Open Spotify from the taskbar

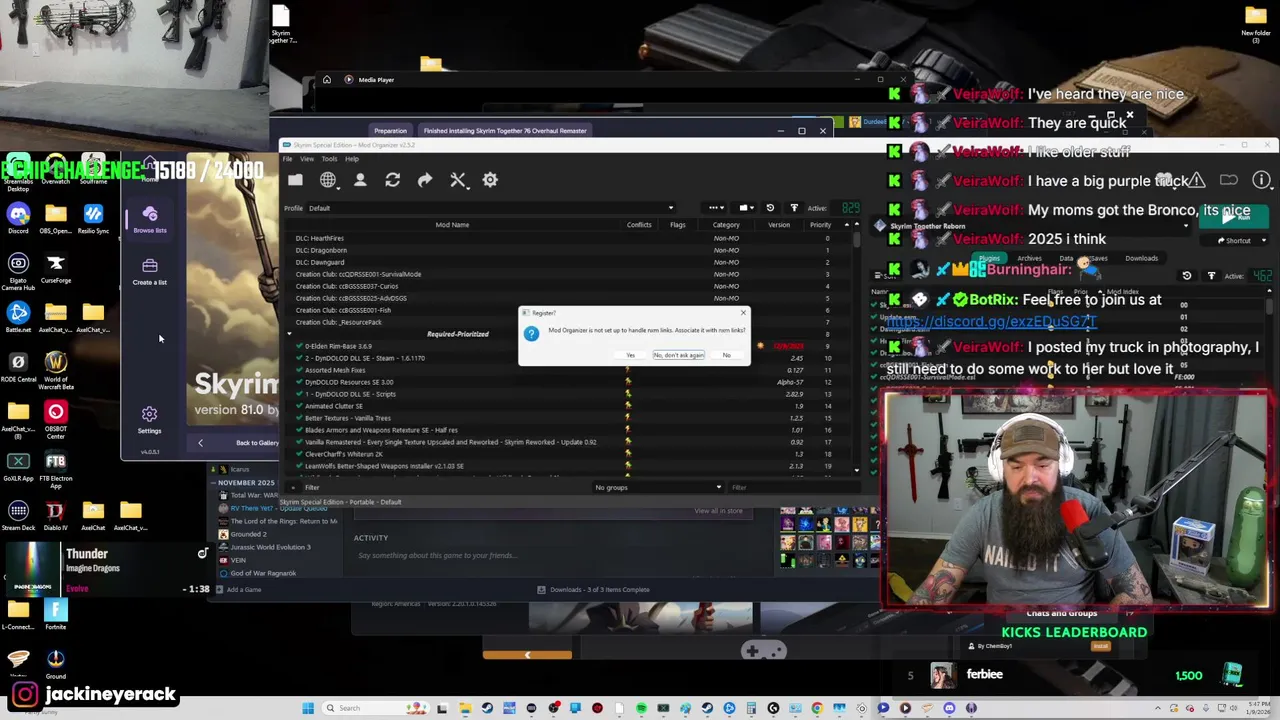pyautogui.click(x=641, y=708)
